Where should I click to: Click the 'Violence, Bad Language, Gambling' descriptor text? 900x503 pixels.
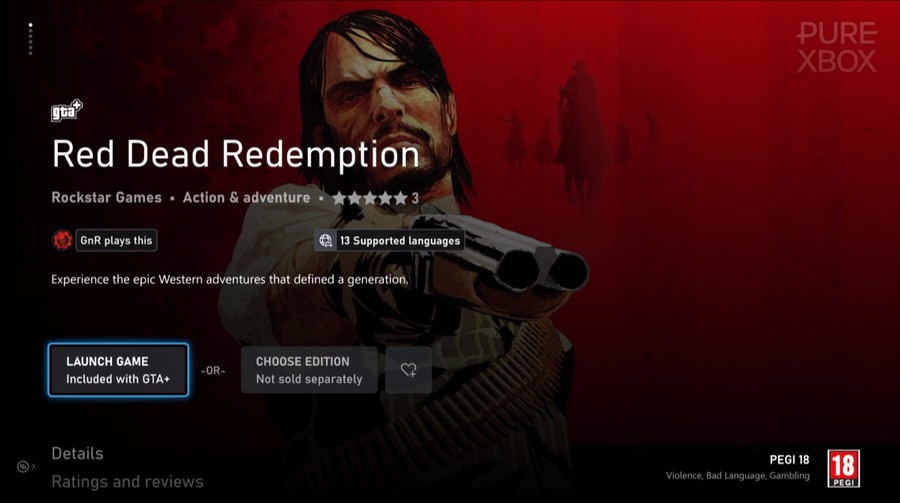pyautogui.click(x=738, y=475)
